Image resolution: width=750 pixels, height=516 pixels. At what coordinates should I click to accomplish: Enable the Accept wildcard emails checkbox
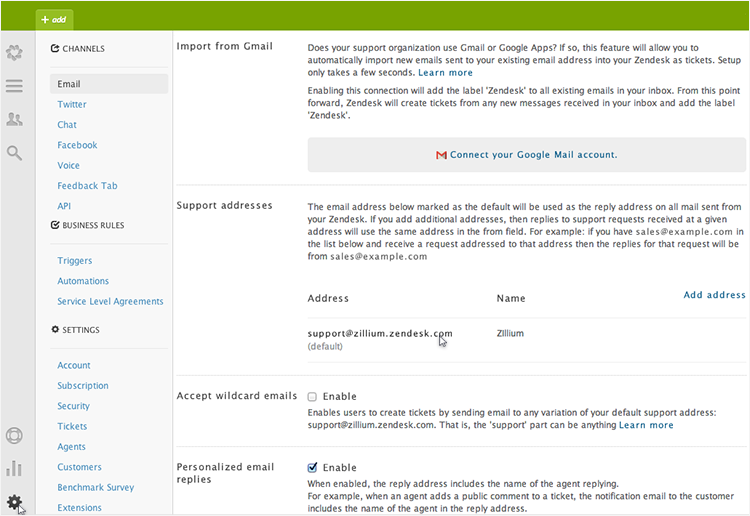[x=313, y=397]
